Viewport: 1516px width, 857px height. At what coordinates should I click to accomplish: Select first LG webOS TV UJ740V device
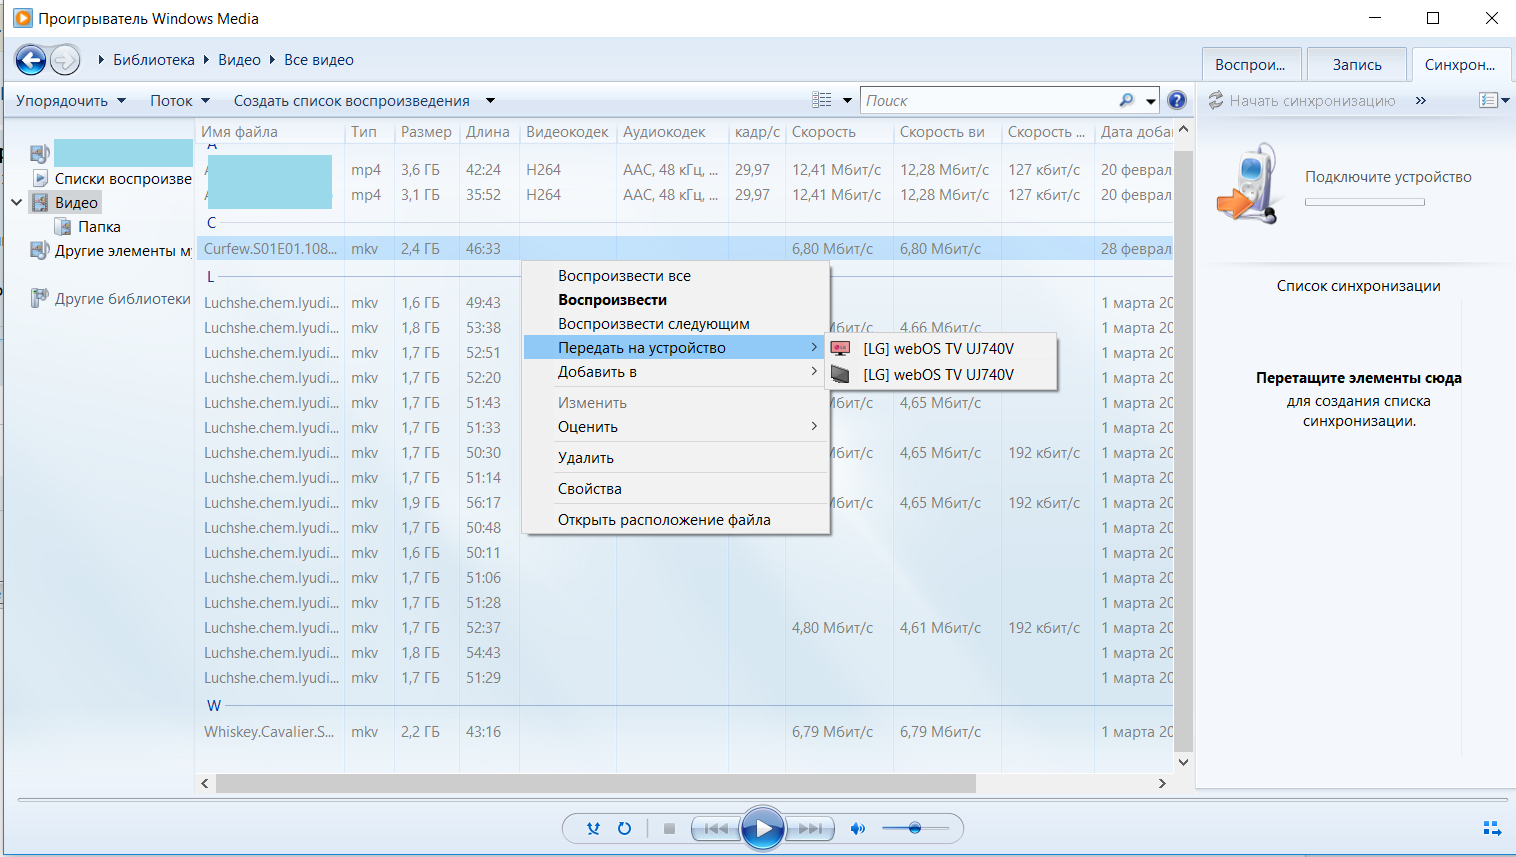tap(938, 348)
